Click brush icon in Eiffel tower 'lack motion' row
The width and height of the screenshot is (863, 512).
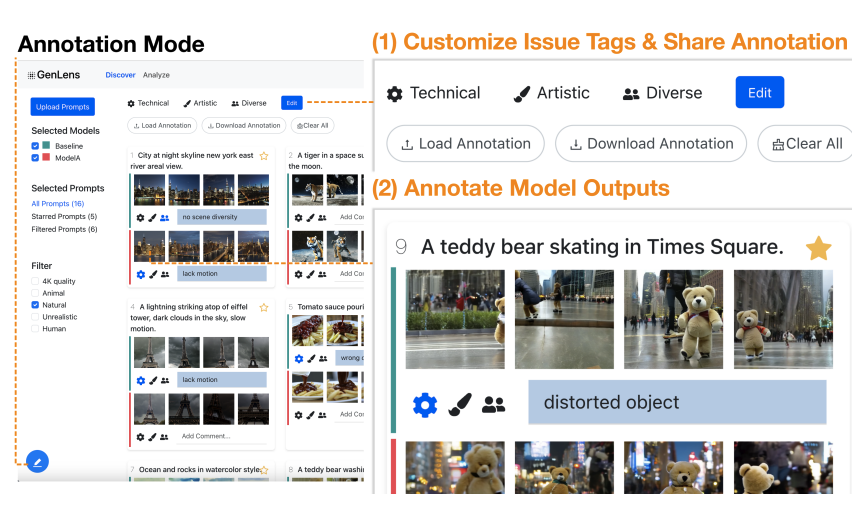[x=153, y=380]
